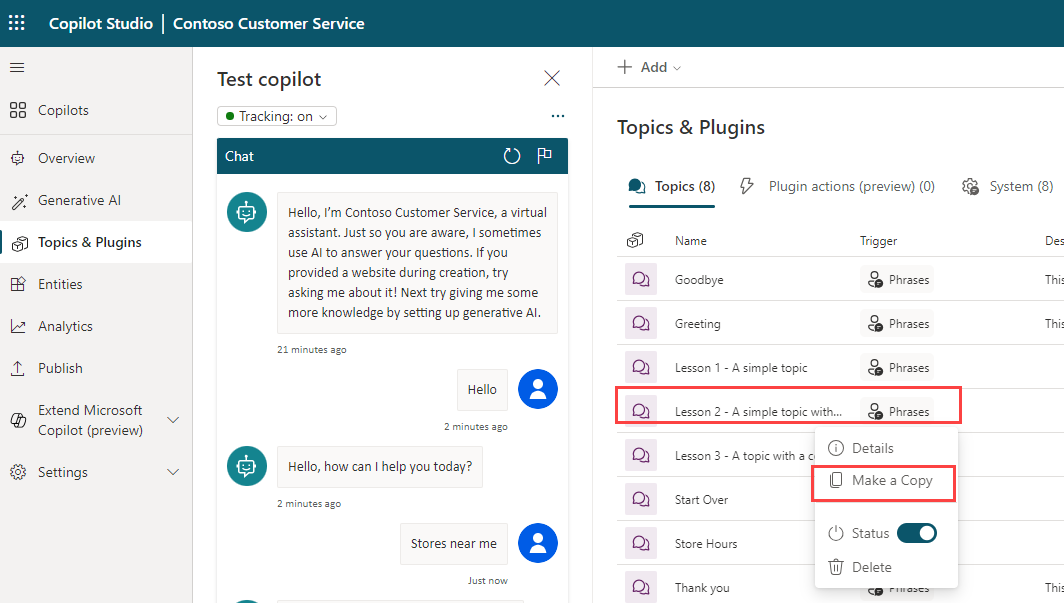Click the Copilot Studio title
The width and height of the screenshot is (1064, 603).
[101, 24]
